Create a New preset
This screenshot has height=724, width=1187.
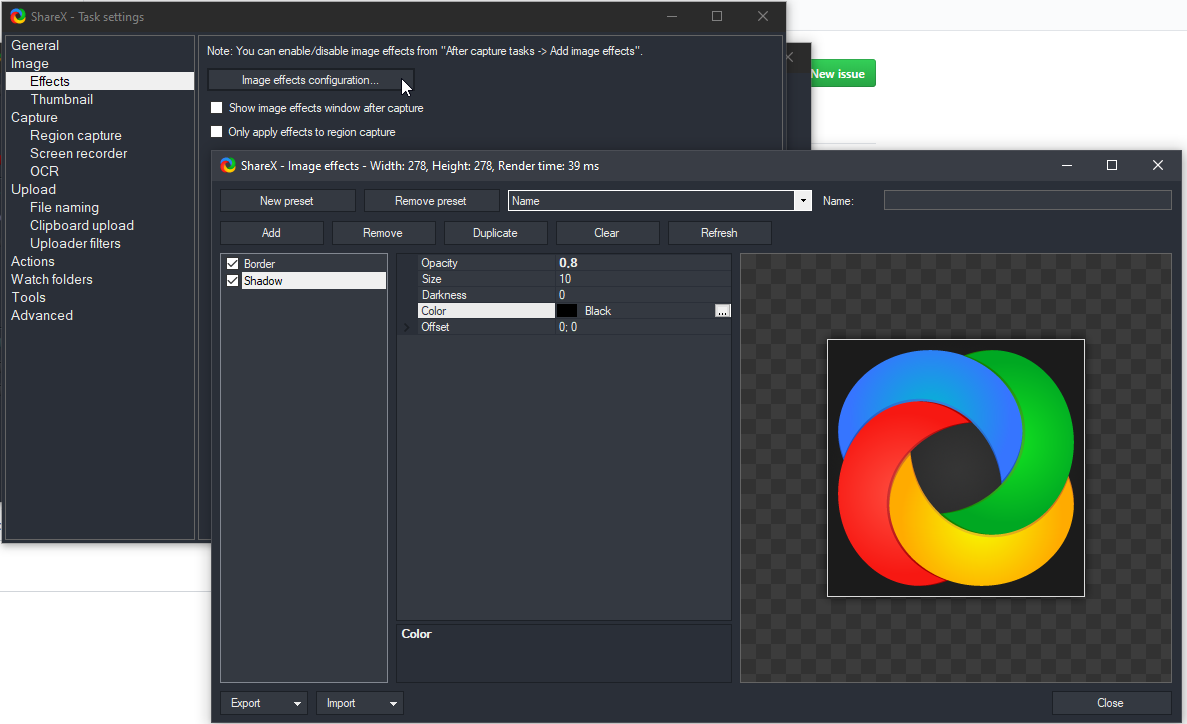287,200
